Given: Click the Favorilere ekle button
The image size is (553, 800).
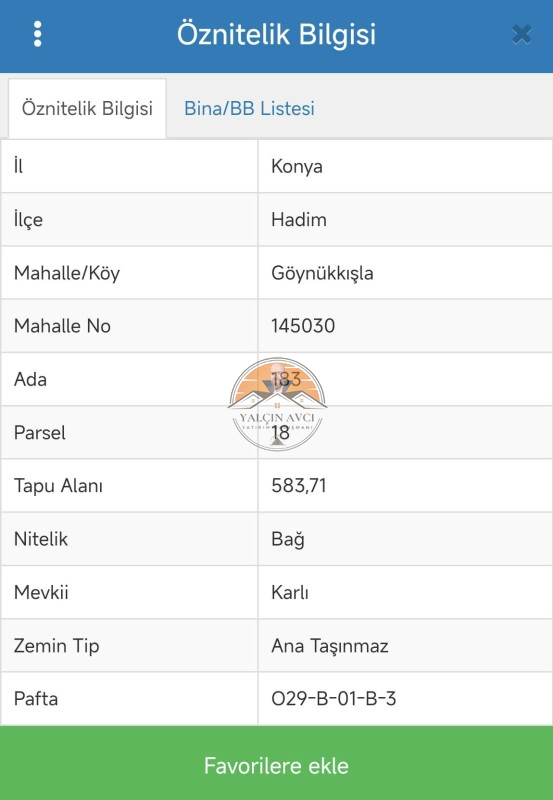Looking at the screenshot, I should (x=276, y=763).
